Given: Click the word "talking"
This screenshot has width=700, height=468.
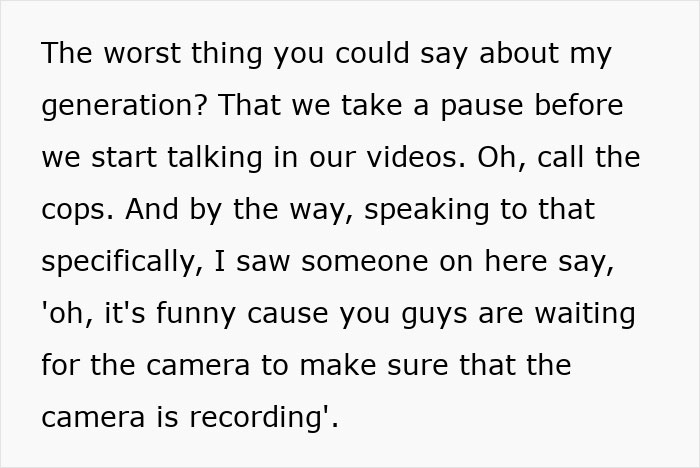Looking at the screenshot, I should [215, 158].
